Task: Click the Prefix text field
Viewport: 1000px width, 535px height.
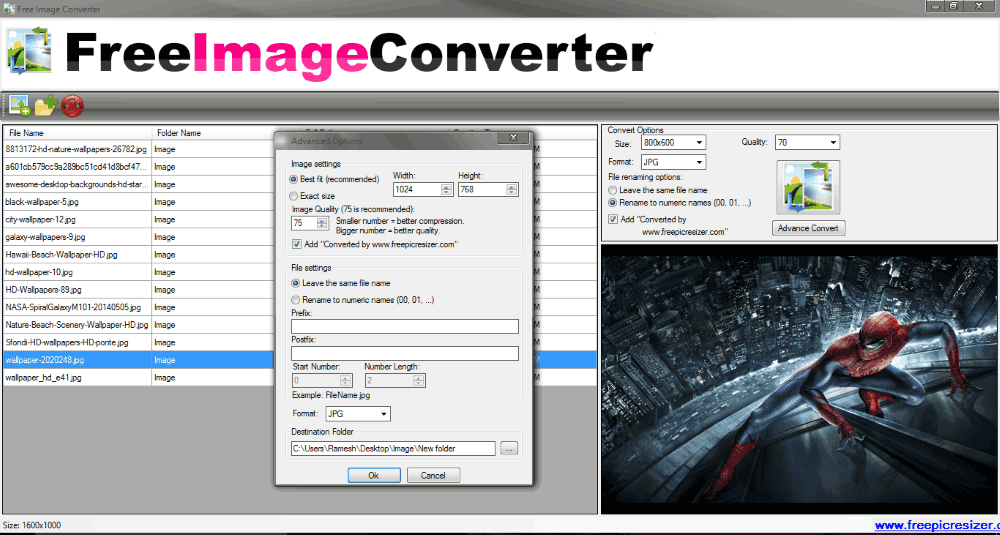Action: point(405,327)
